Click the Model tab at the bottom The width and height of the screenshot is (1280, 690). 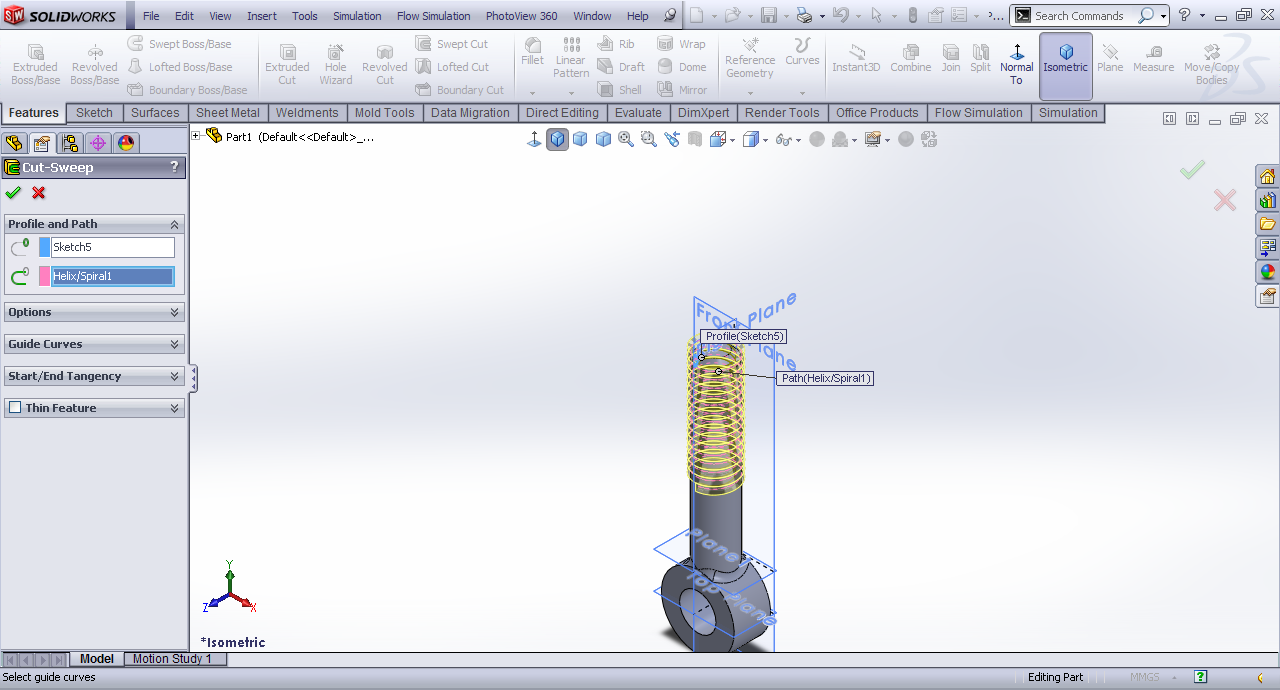tap(96, 659)
